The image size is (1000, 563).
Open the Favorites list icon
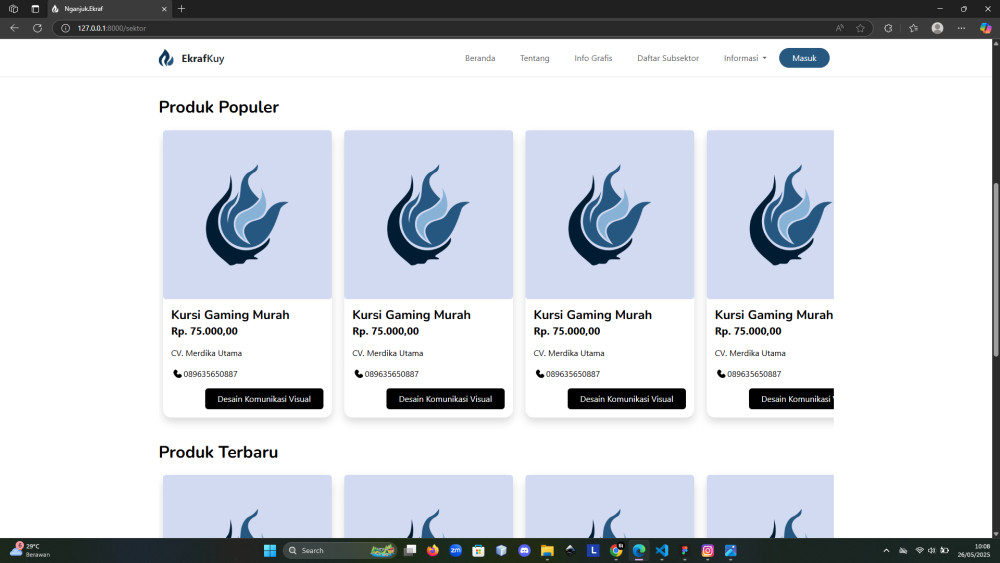pos(913,28)
